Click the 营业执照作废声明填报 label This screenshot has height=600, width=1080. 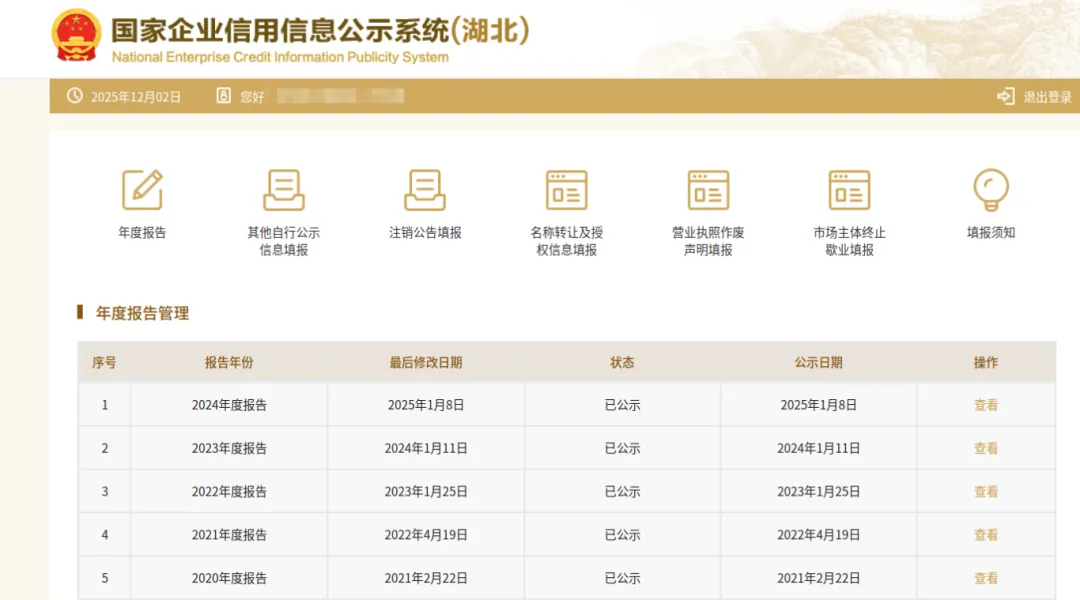708,241
